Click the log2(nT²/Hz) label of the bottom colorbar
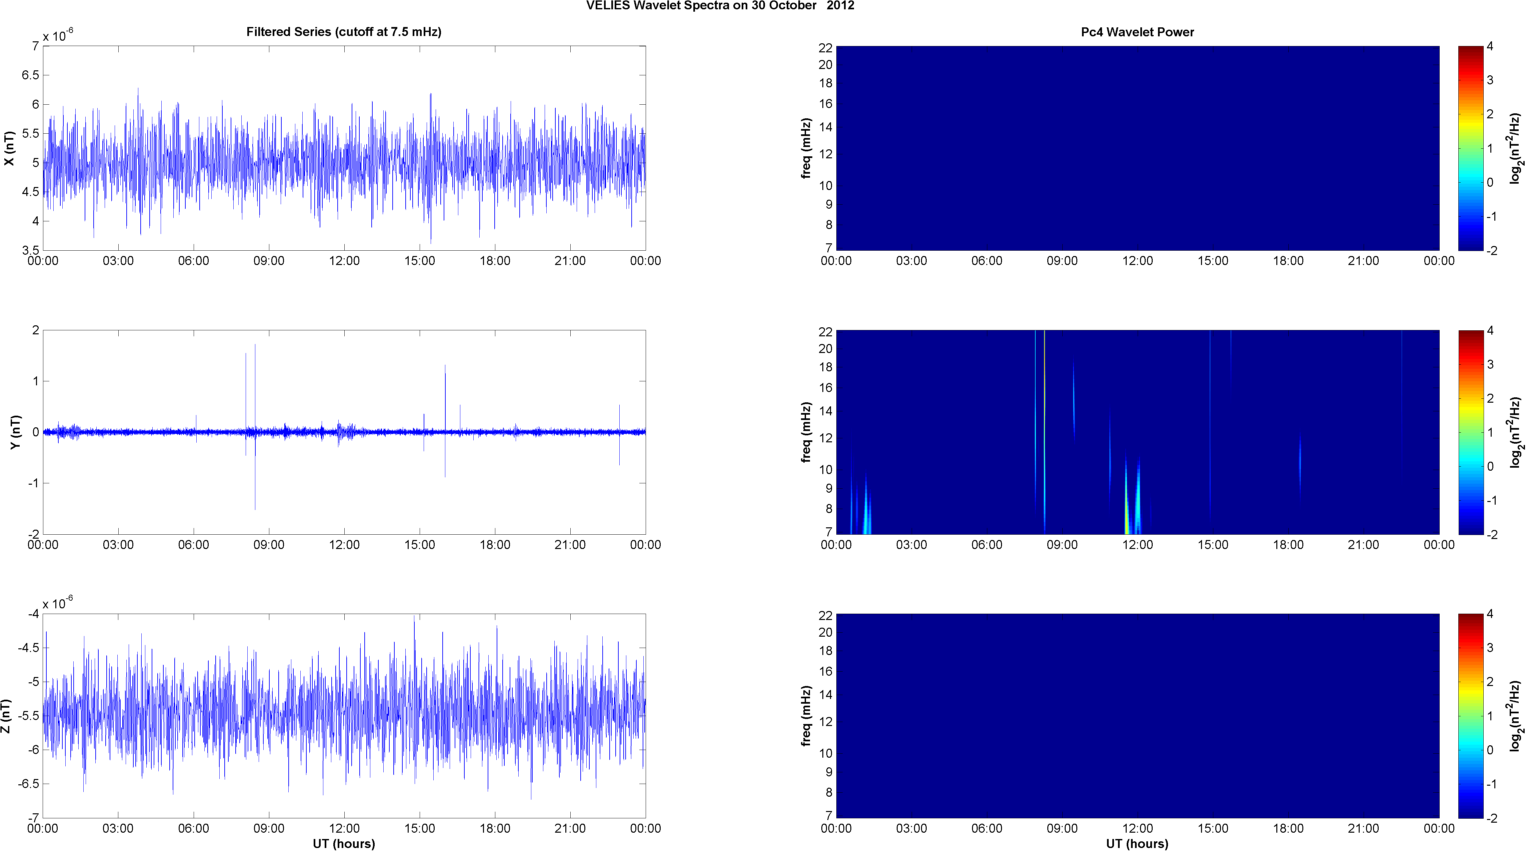The width and height of the screenshot is (1526, 851). 1516,716
